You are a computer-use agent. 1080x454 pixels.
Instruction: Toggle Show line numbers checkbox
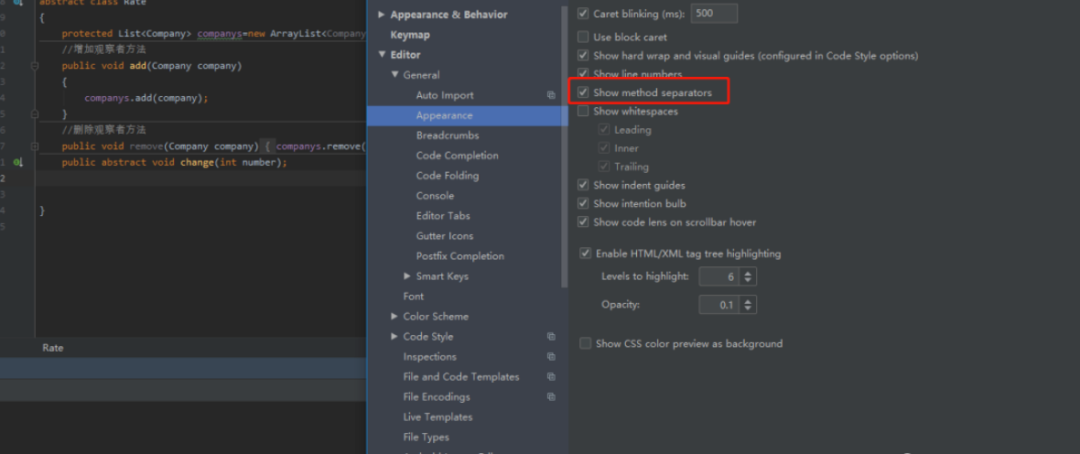[x=583, y=74]
